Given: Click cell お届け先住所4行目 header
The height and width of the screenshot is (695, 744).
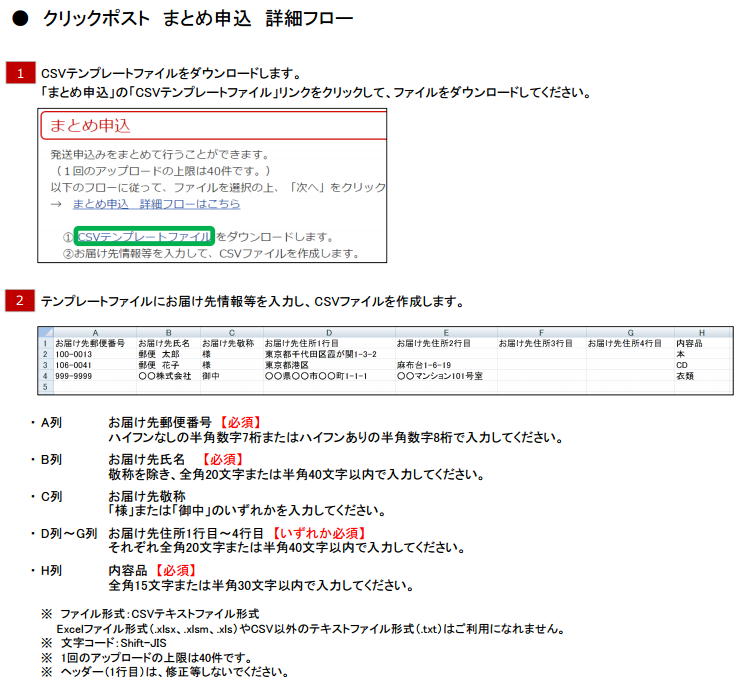Looking at the screenshot, I should (x=630, y=343).
